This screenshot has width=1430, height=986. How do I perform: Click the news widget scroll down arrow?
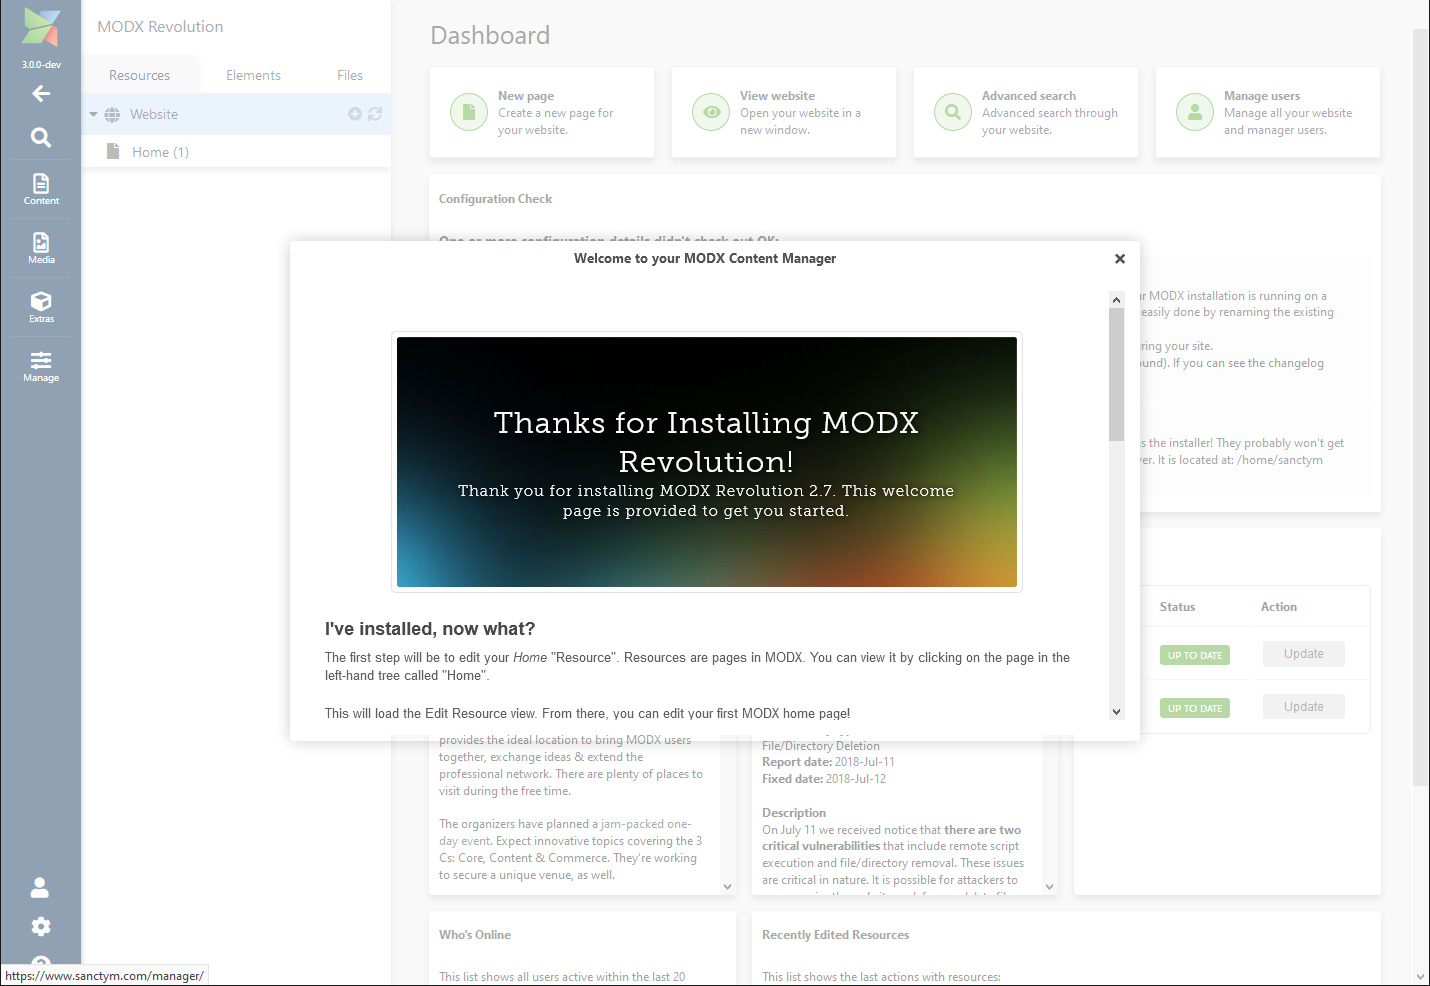[x=728, y=887]
